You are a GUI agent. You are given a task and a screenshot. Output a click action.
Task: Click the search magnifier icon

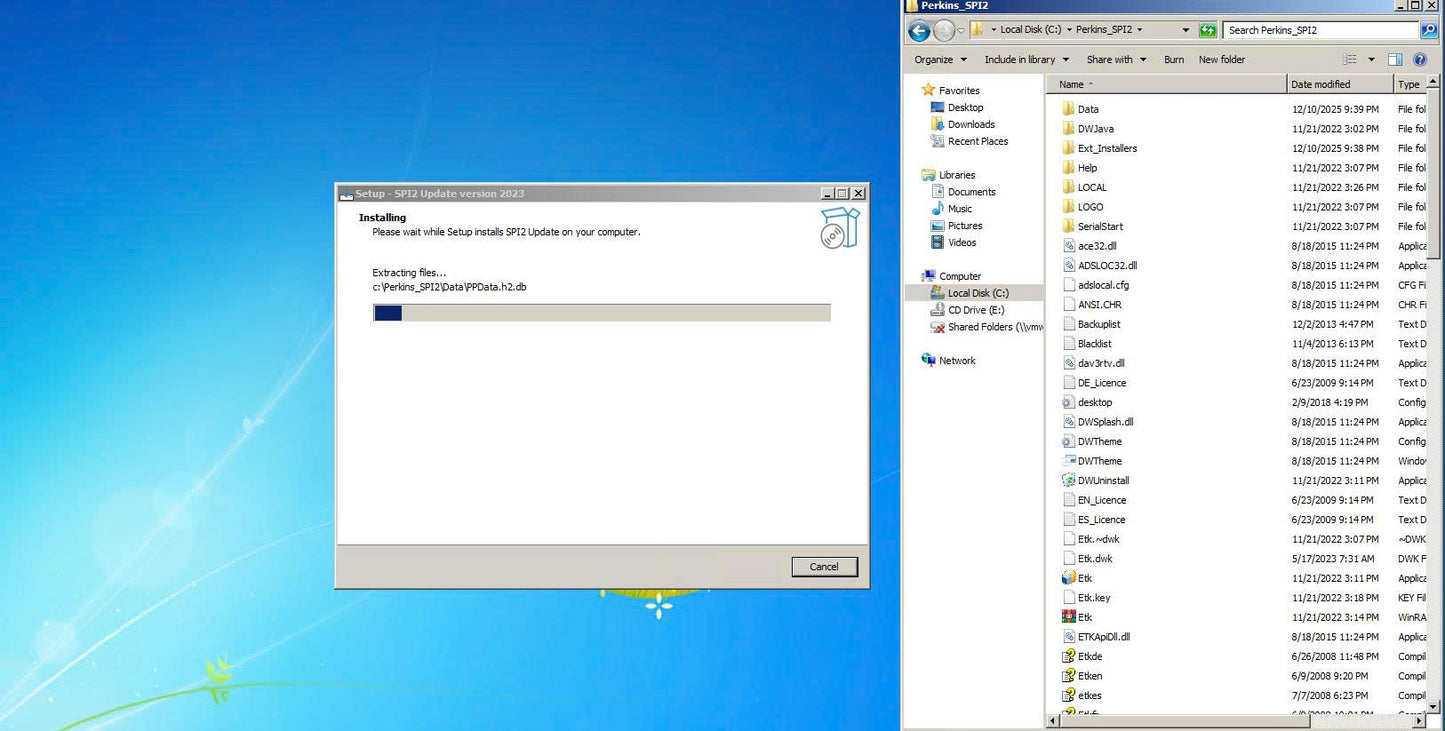[x=1428, y=31]
